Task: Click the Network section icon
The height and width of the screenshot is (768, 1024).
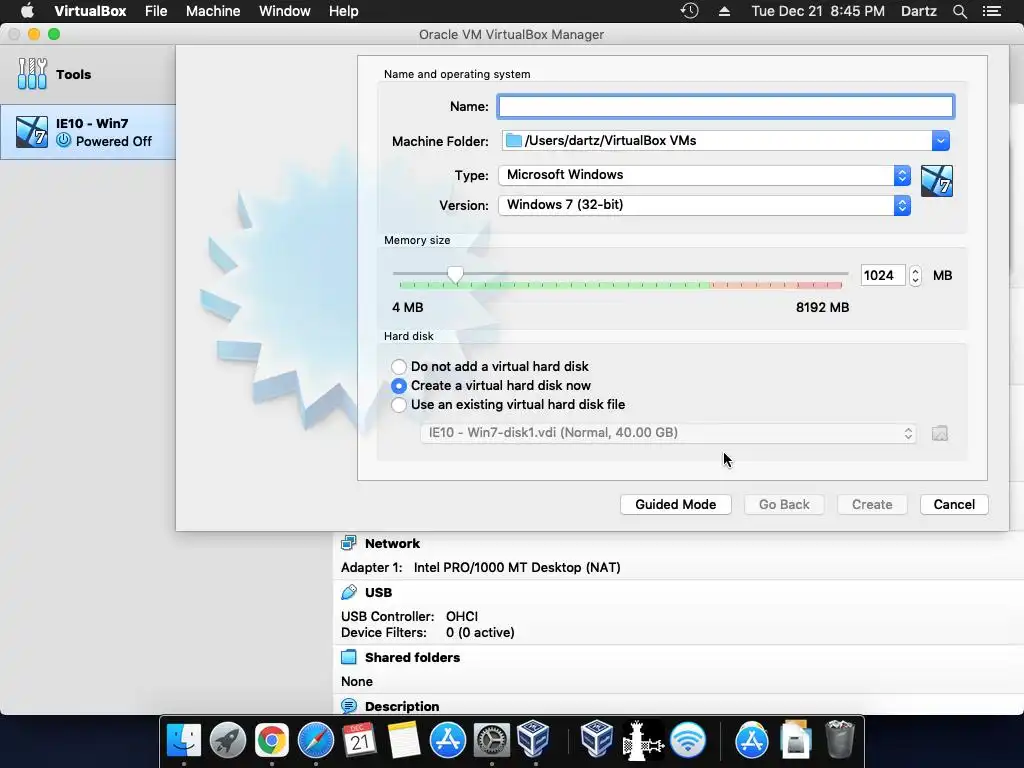Action: click(x=349, y=543)
